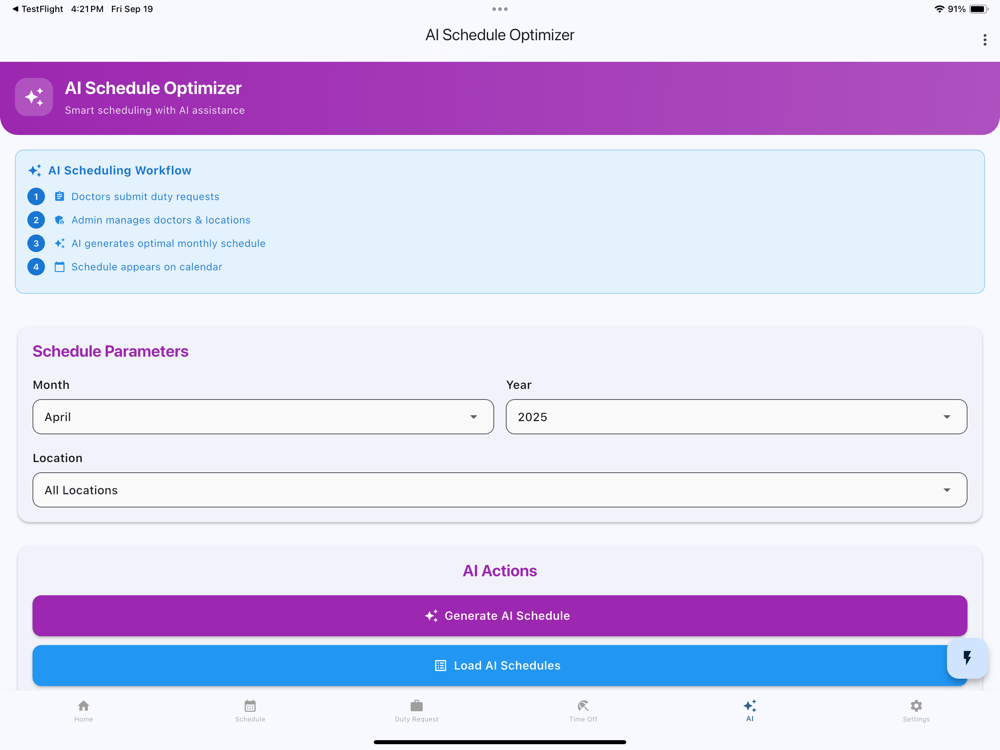Click the step 1 numbered circle

(x=36, y=196)
